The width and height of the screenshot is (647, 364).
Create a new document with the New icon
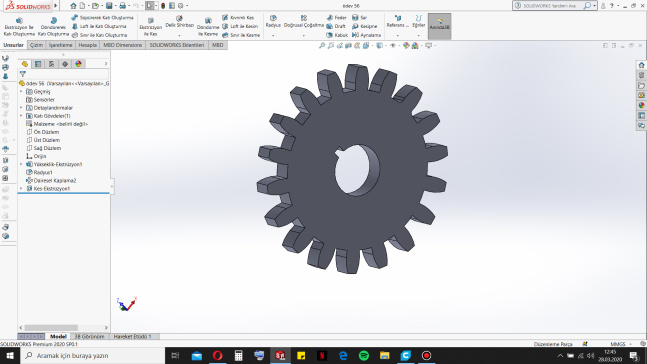click(x=83, y=6)
